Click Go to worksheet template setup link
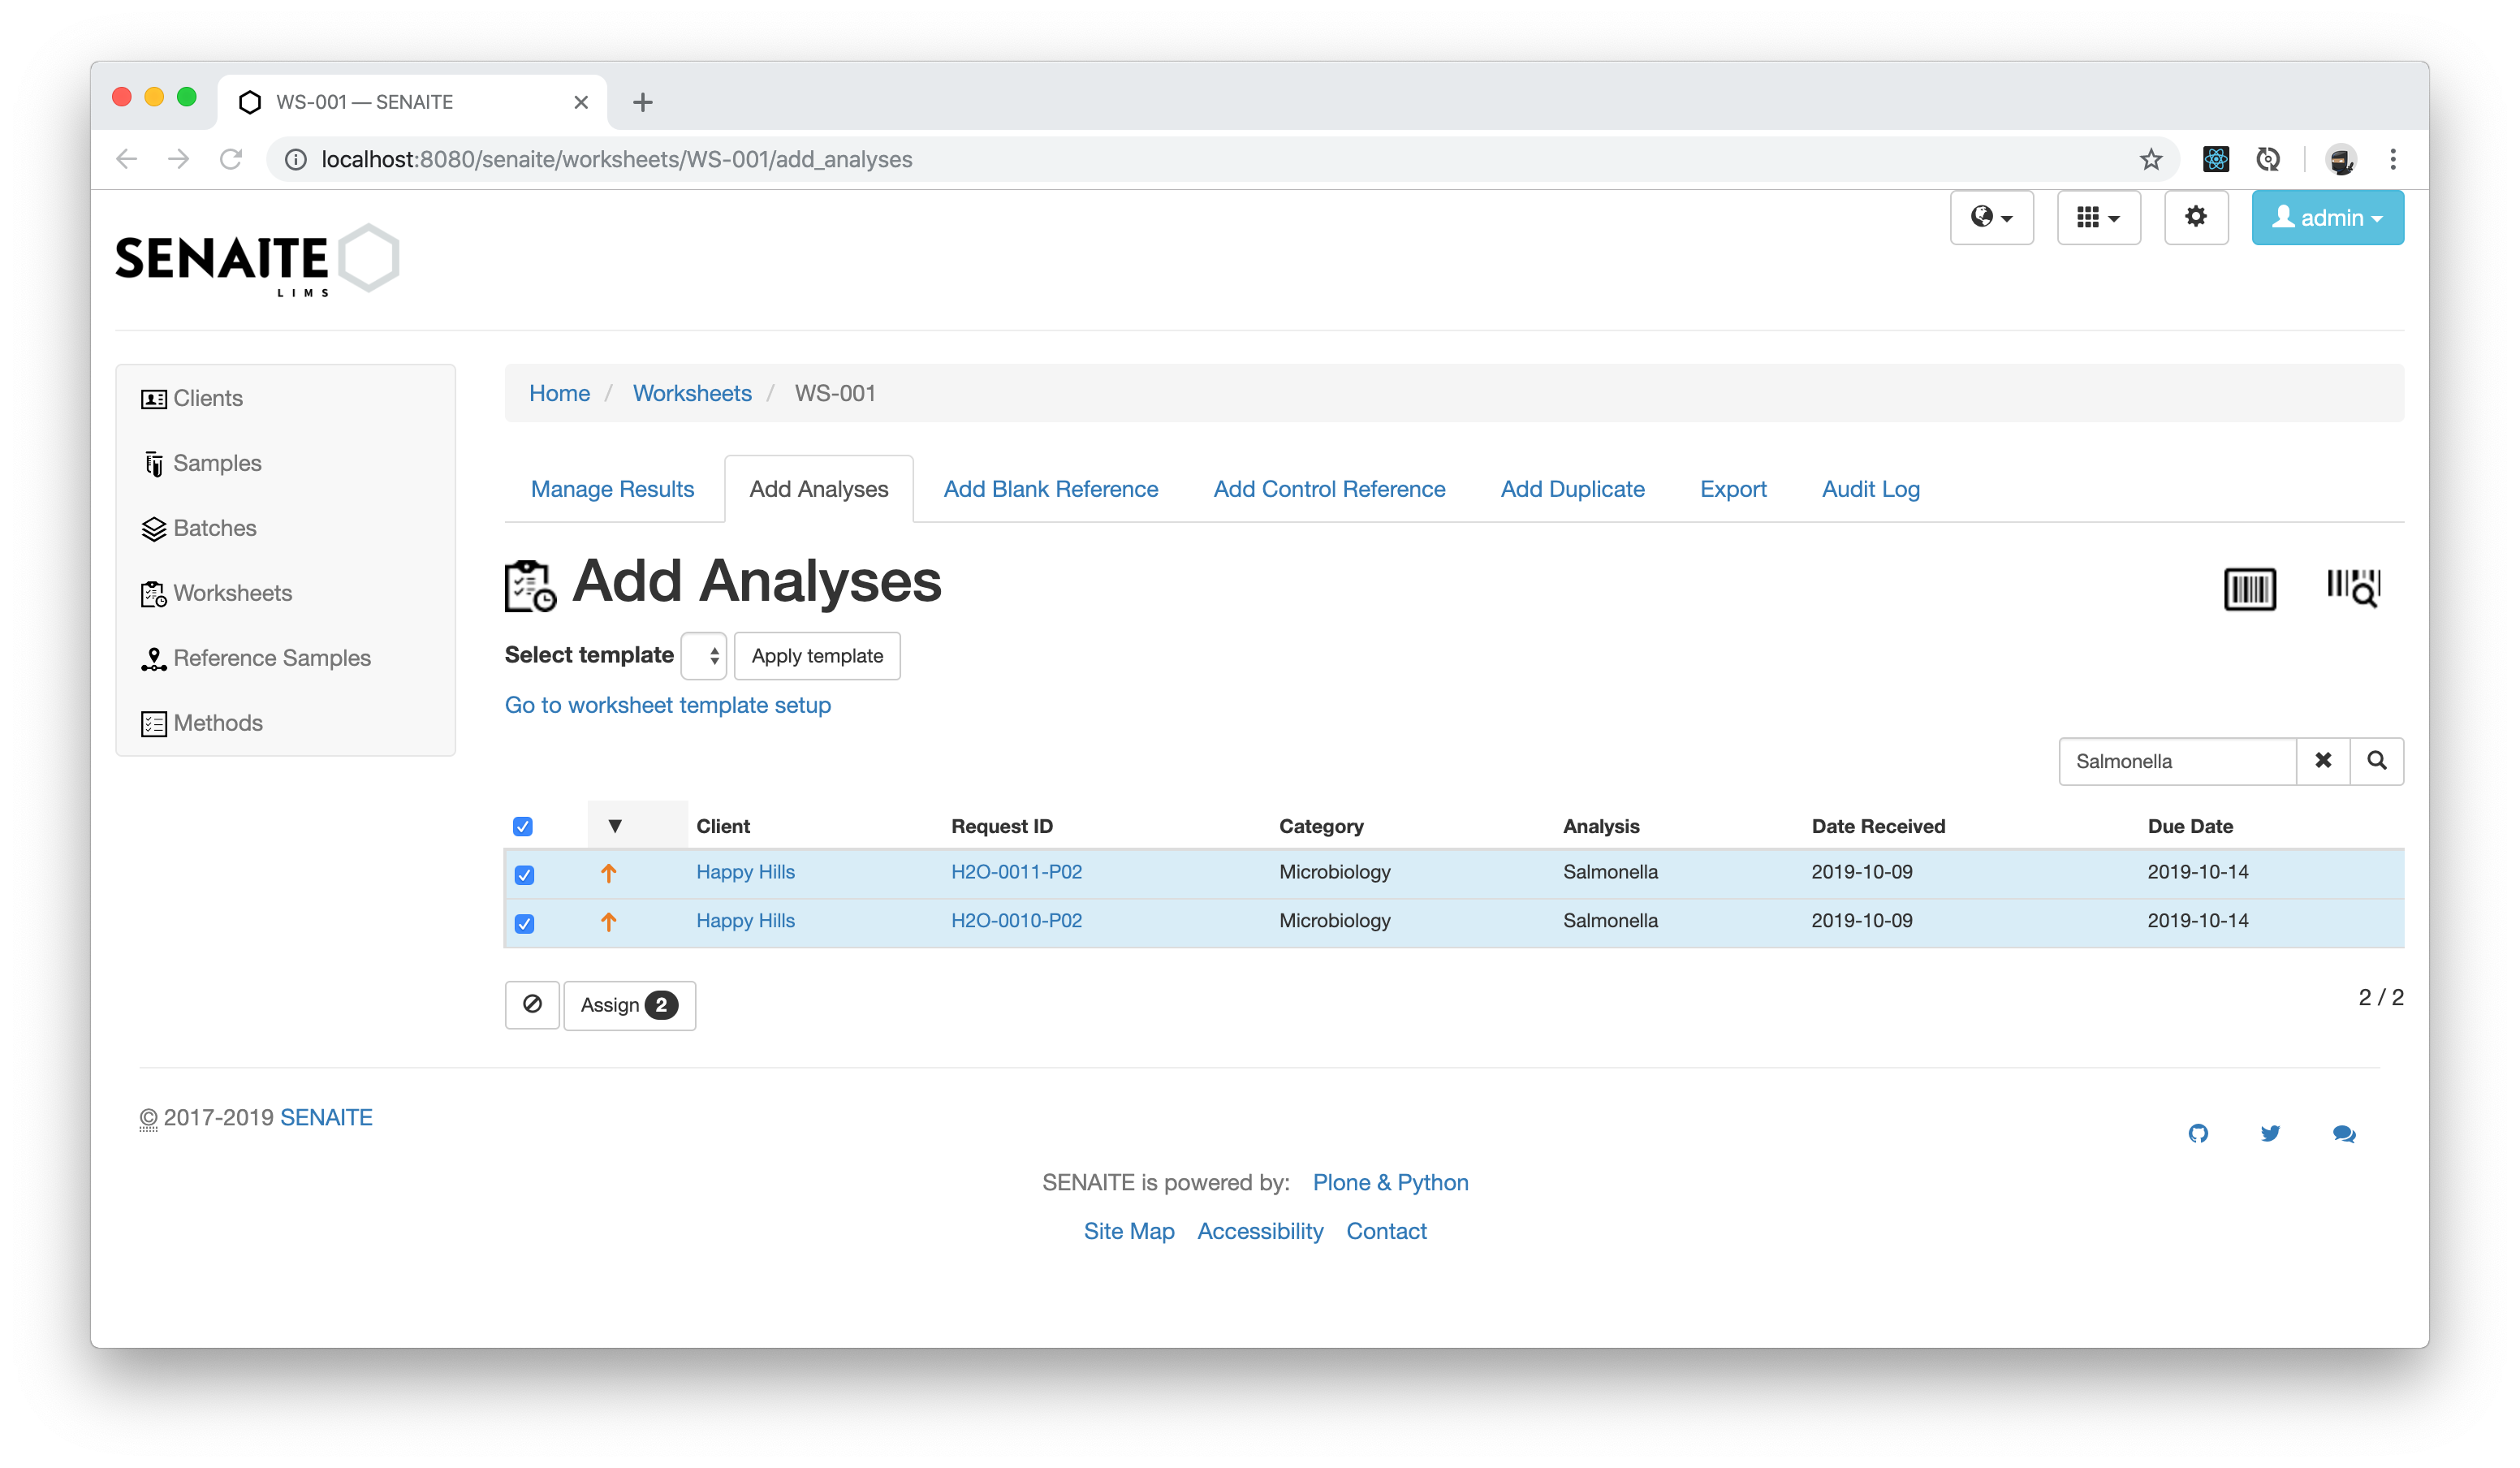2520x1468 pixels. click(666, 704)
